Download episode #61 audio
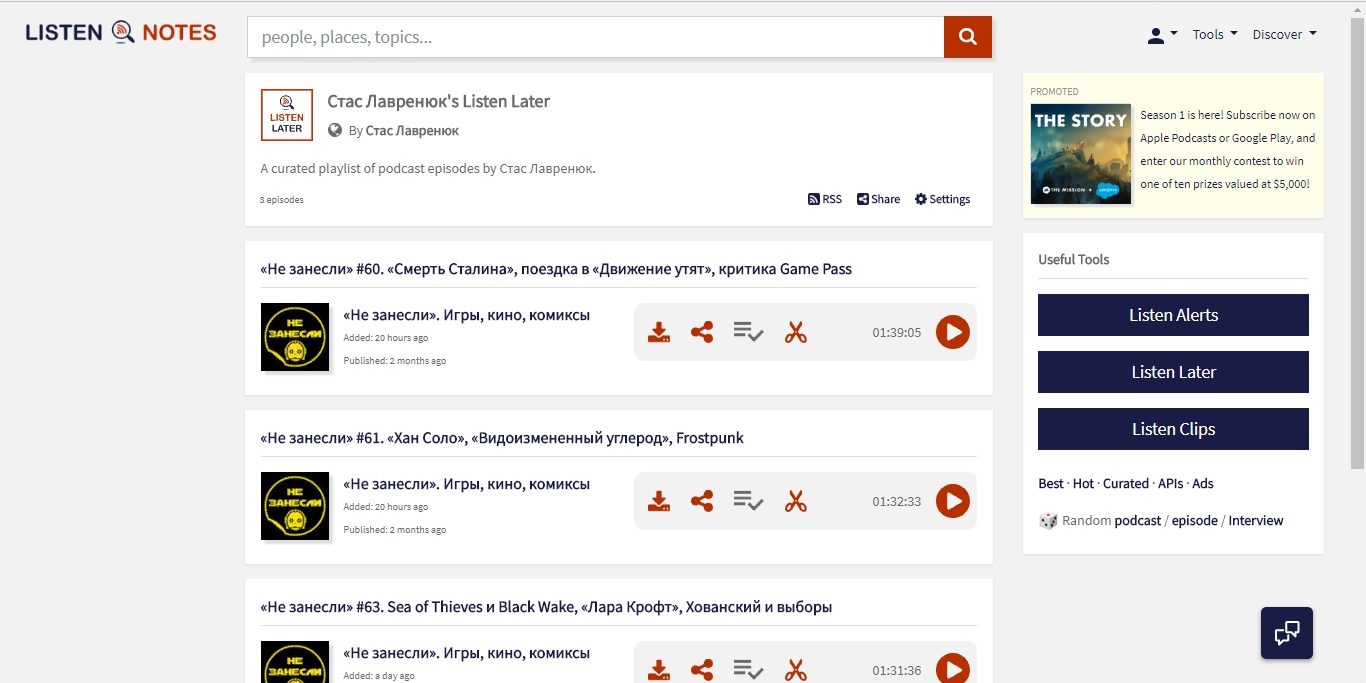Screen dimensions: 1366x683 tap(658, 501)
